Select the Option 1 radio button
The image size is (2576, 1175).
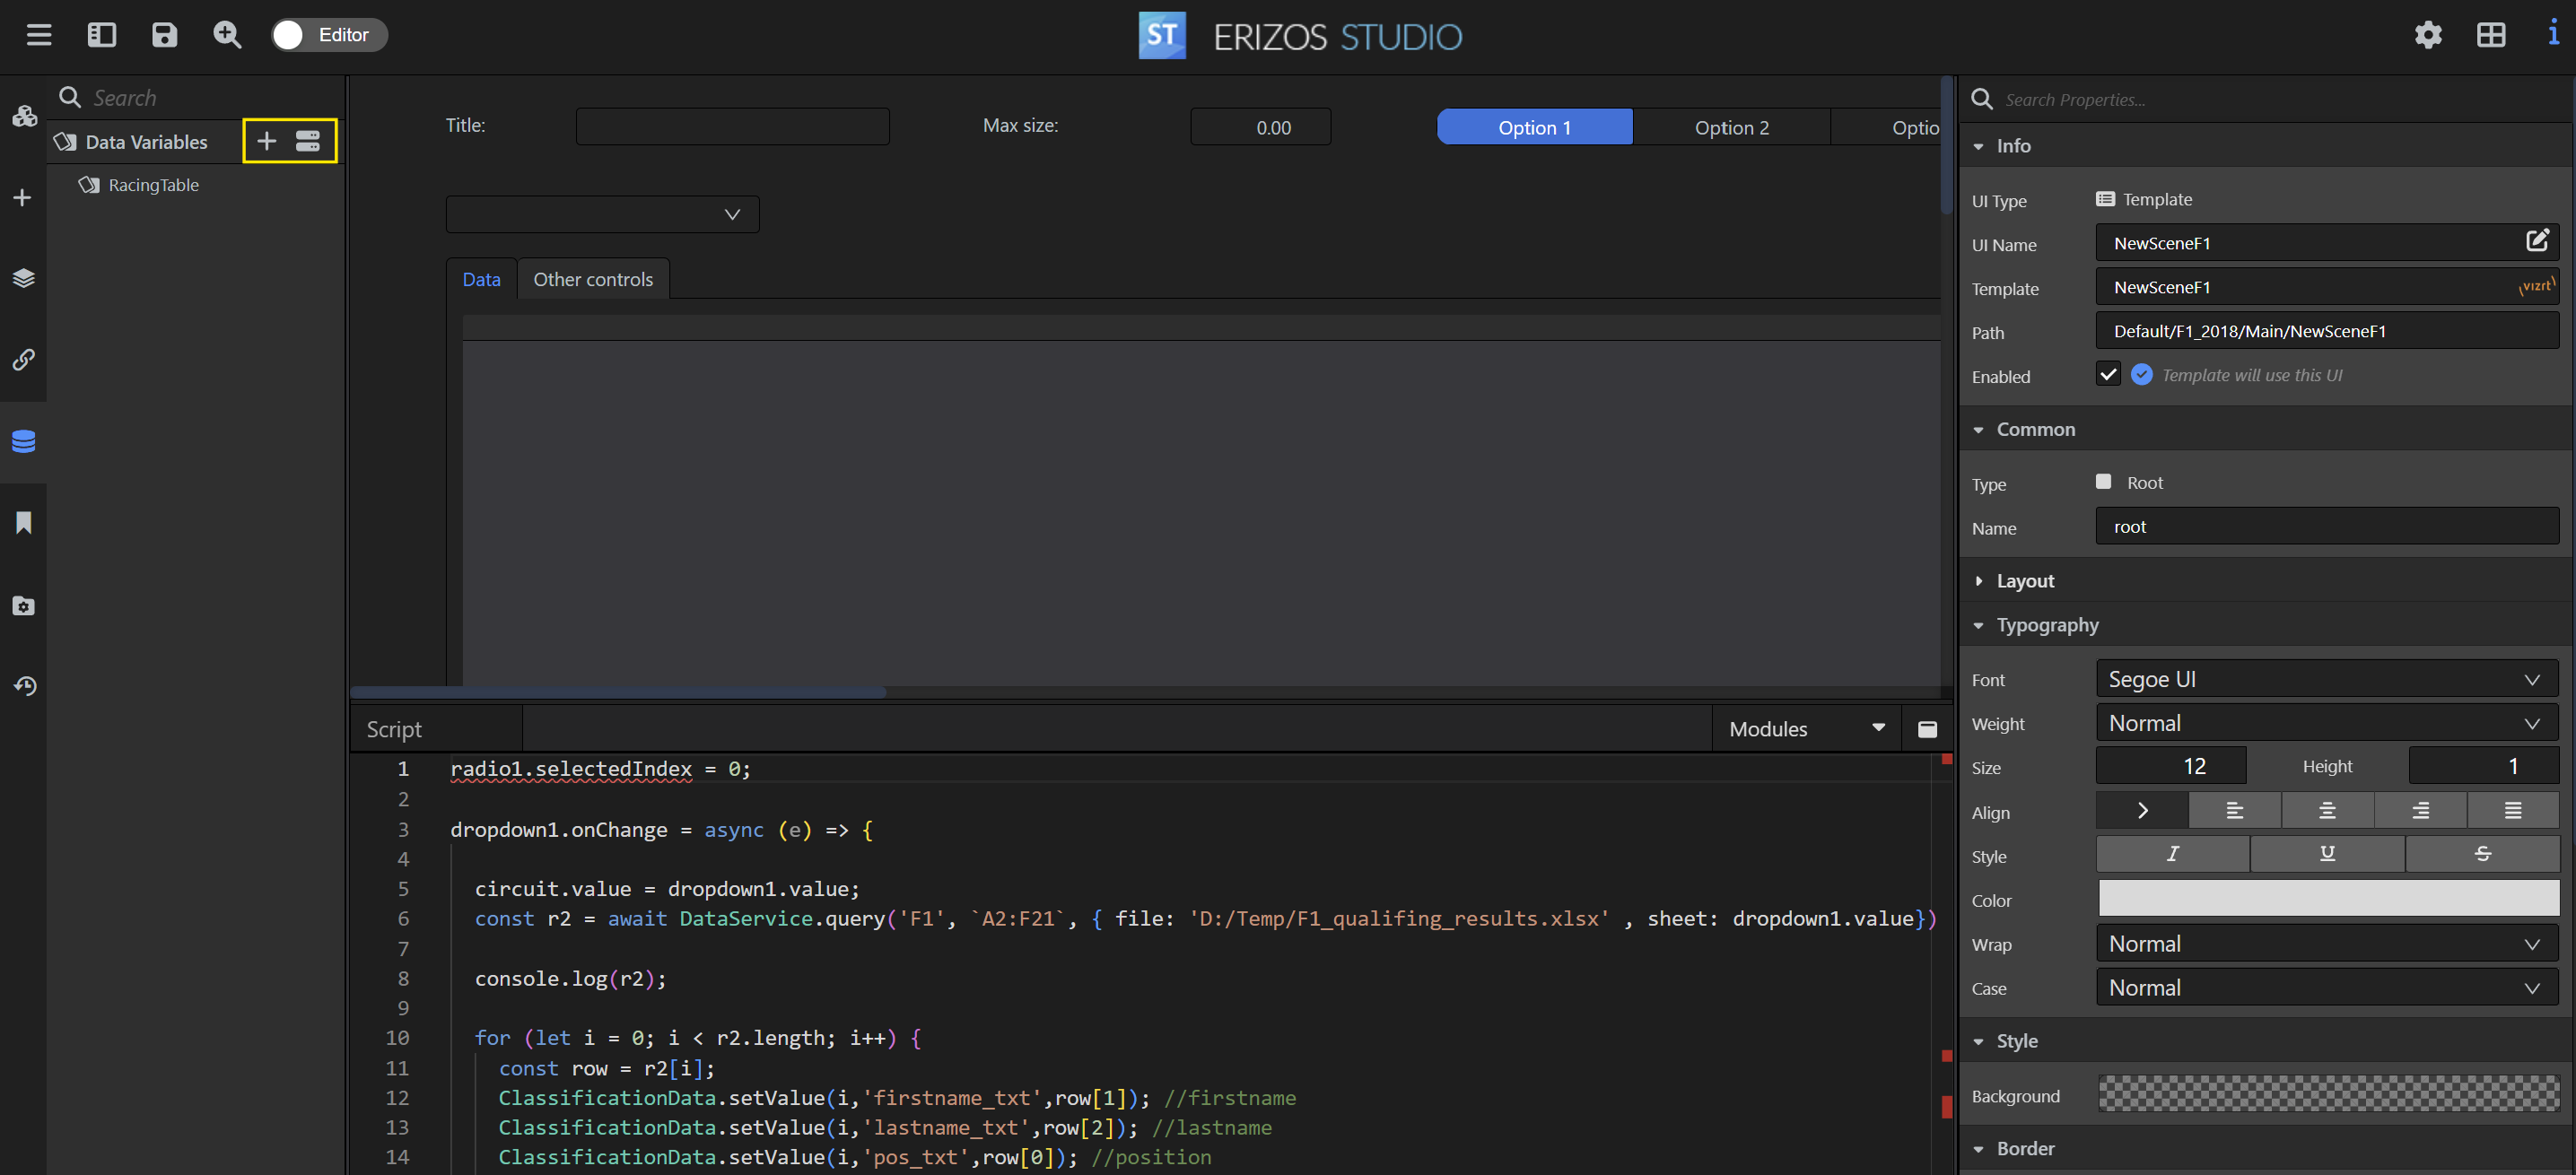pos(1535,127)
